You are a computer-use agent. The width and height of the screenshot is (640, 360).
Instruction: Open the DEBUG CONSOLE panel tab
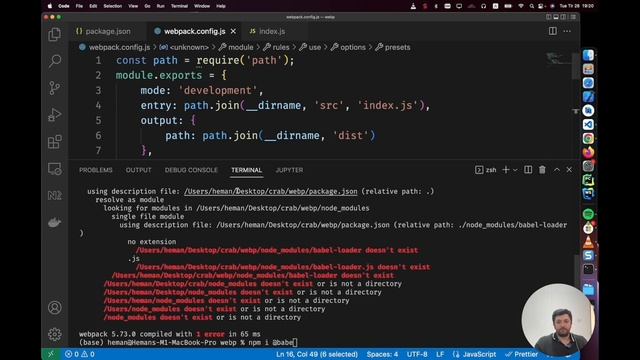click(191, 170)
